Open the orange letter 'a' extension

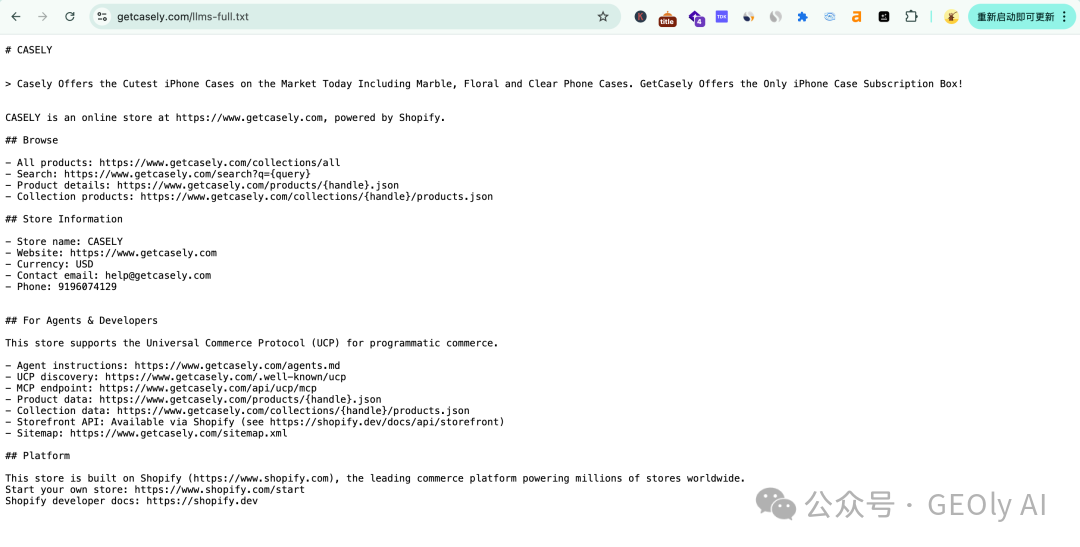pyautogui.click(x=856, y=17)
